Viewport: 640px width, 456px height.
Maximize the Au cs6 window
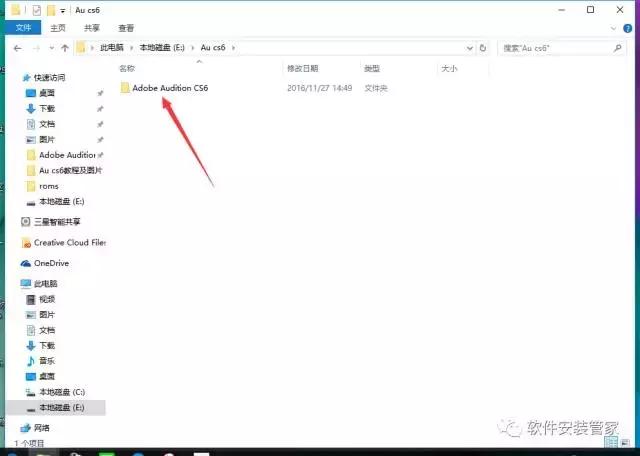click(590, 10)
